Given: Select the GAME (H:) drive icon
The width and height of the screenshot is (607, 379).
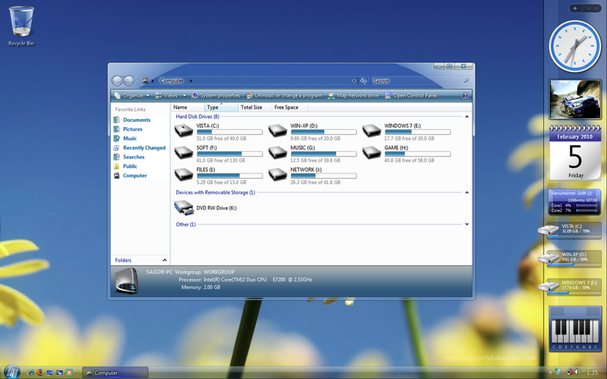Looking at the screenshot, I should tap(372, 153).
